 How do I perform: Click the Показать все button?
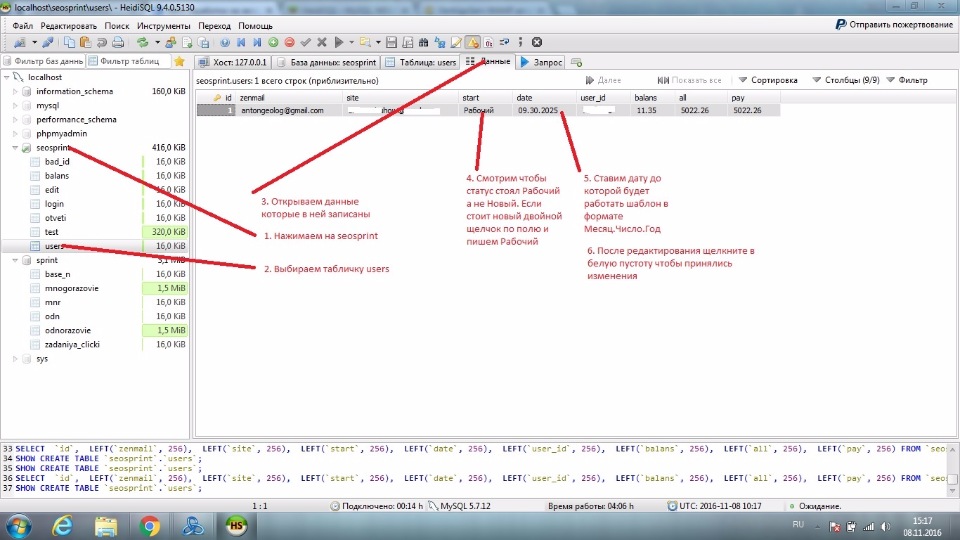[x=689, y=80]
